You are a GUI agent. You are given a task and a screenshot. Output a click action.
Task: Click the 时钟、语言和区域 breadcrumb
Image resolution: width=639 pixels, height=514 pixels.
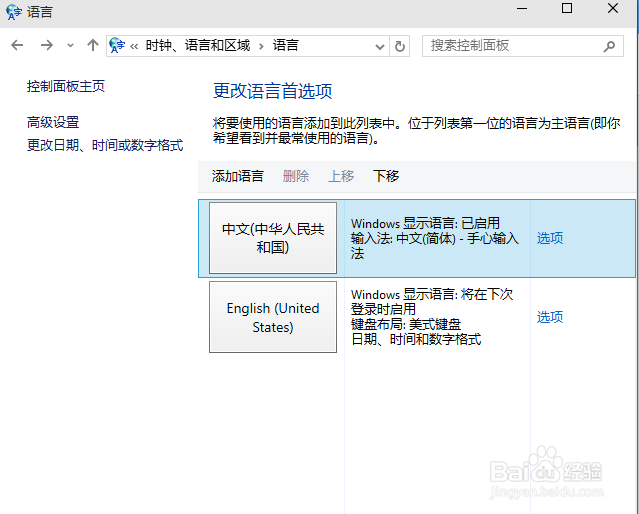point(198,45)
